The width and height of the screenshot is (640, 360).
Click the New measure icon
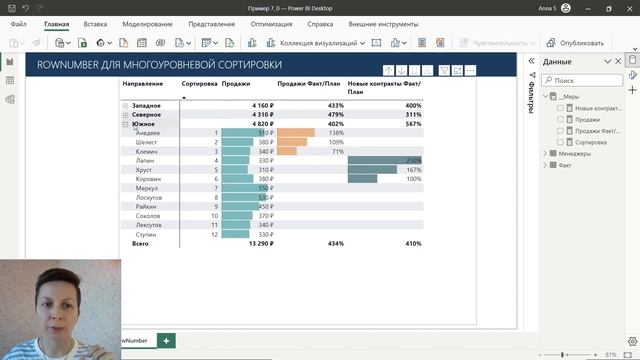pyautogui.click(x=422, y=43)
